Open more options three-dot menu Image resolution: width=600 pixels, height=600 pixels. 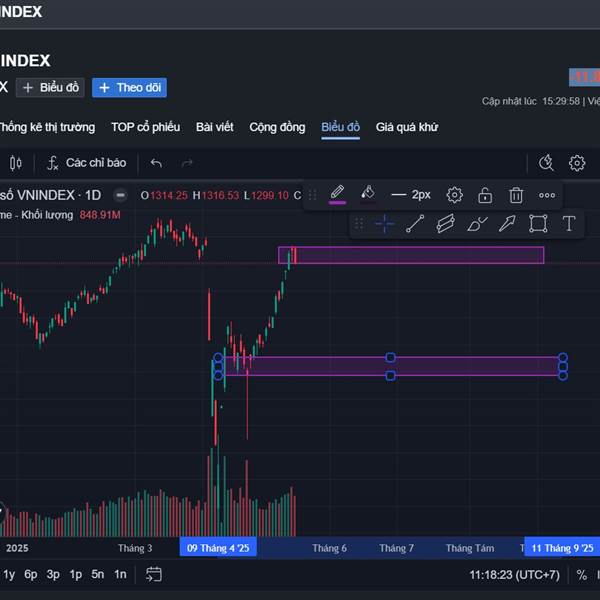547,195
